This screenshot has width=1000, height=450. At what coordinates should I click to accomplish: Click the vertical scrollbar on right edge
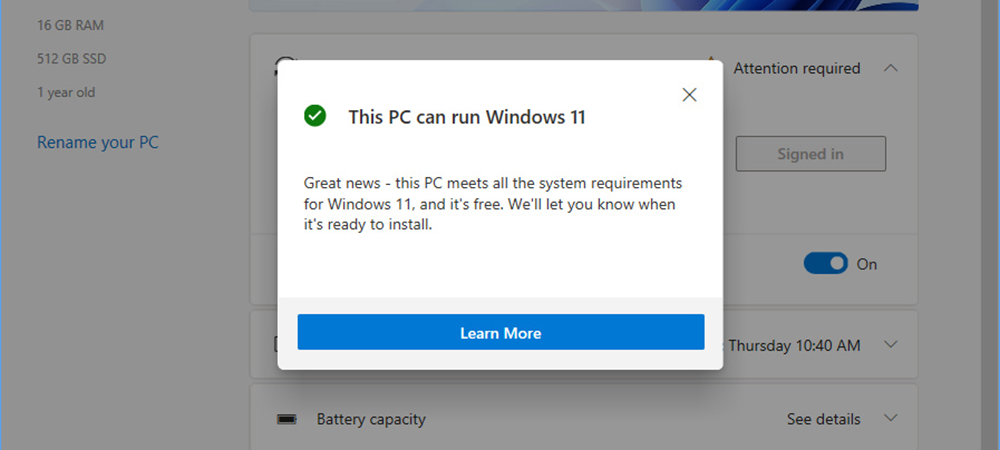coord(989,225)
